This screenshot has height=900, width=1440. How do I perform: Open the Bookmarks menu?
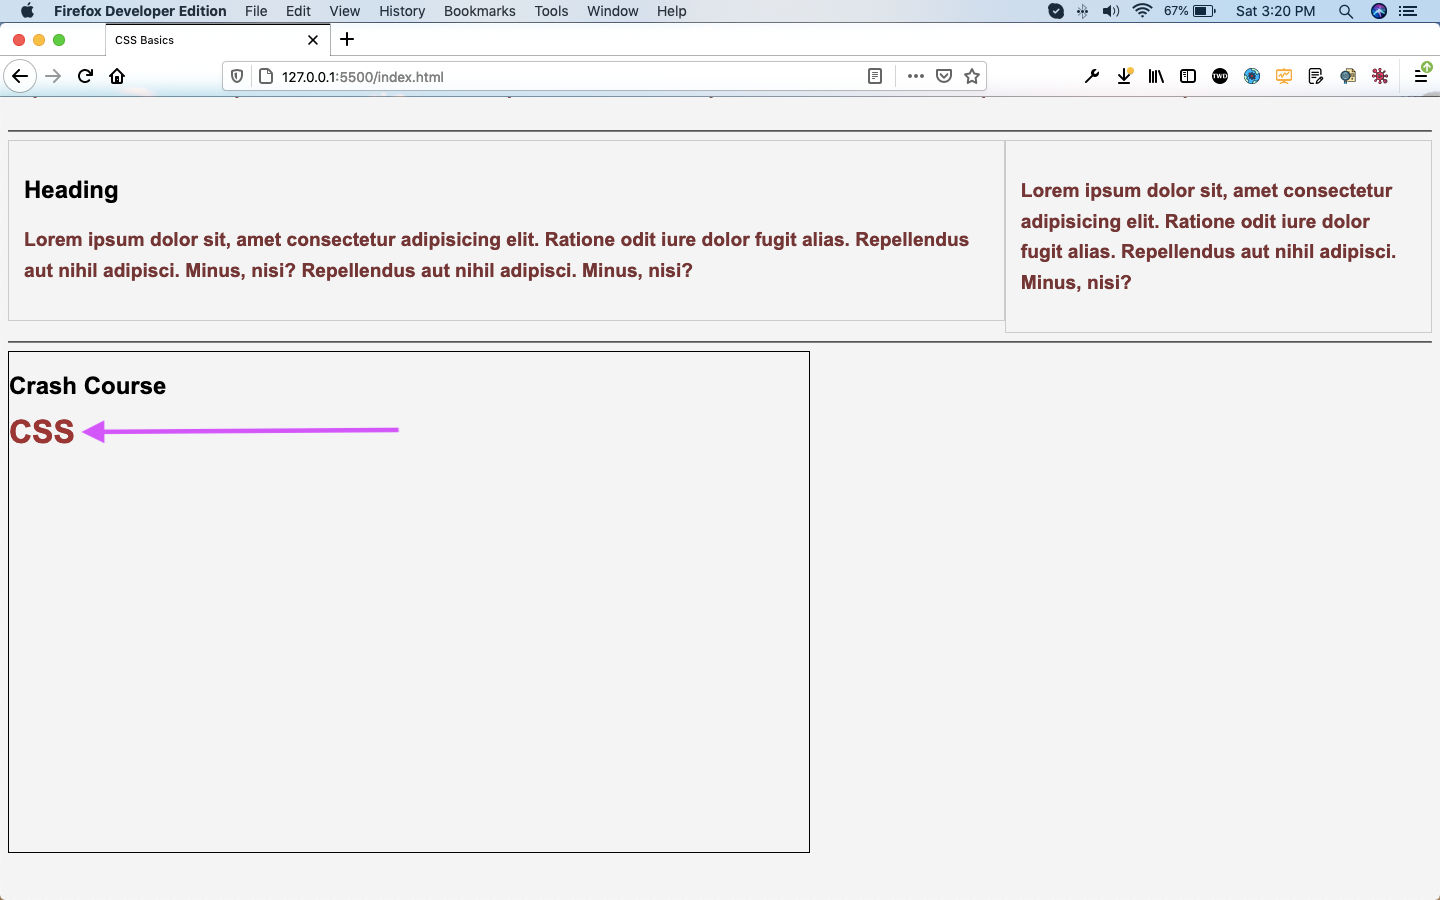point(480,11)
